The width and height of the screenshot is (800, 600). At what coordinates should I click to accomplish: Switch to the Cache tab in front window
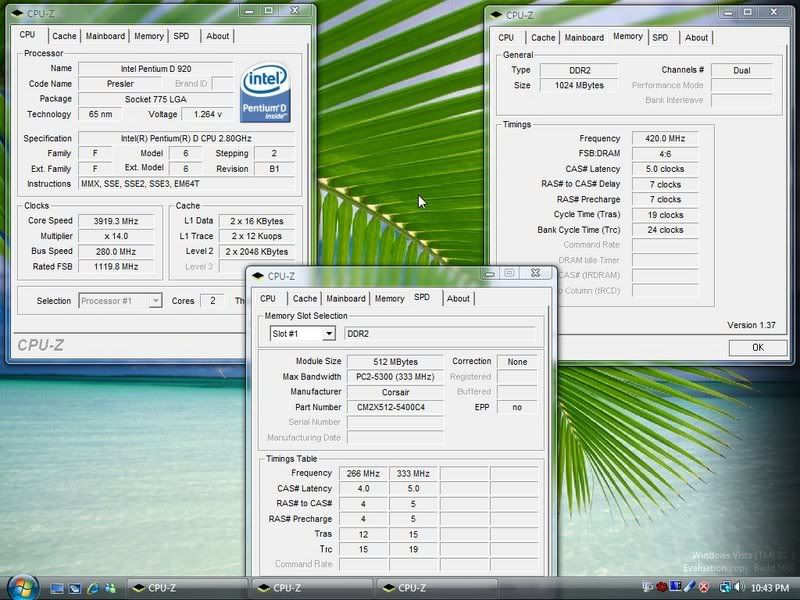pyautogui.click(x=303, y=298)
